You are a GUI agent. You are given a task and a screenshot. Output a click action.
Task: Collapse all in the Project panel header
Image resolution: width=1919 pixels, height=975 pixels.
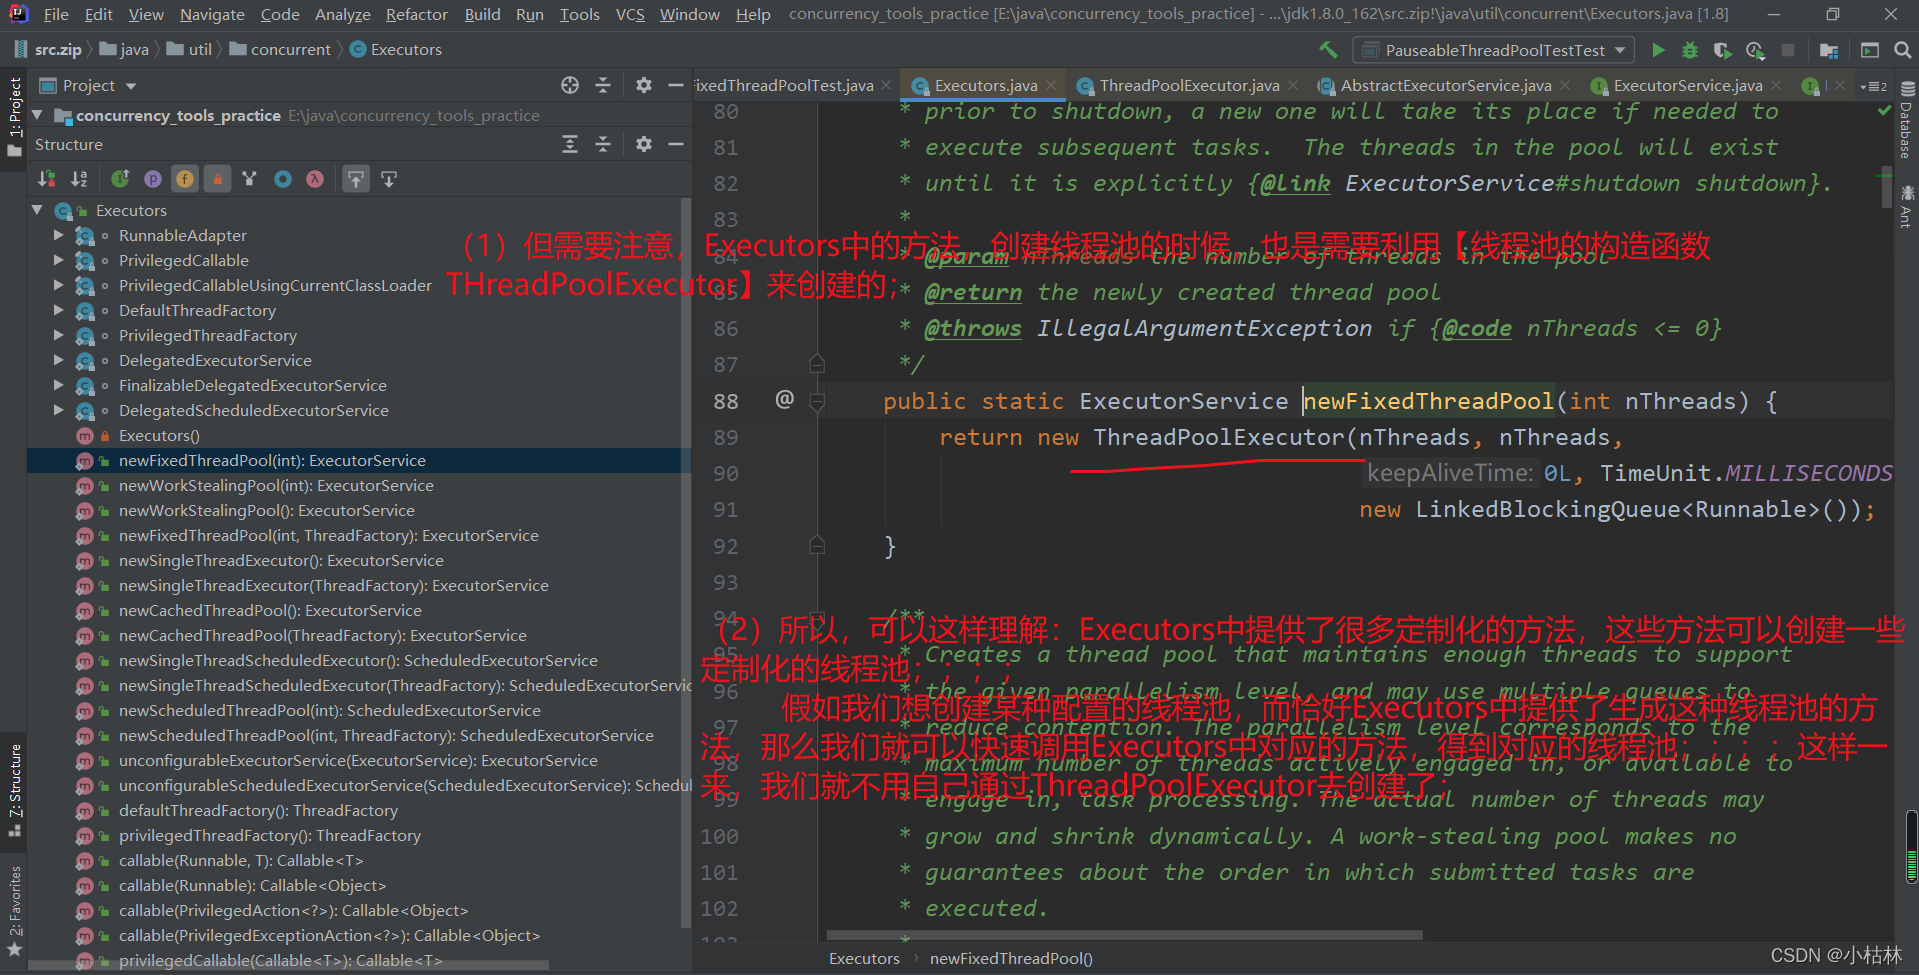coord(603,85)
